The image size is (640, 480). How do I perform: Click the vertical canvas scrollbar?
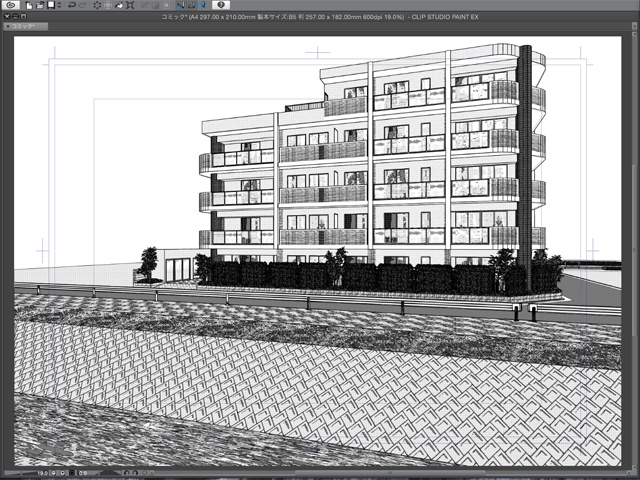[632, 251]
